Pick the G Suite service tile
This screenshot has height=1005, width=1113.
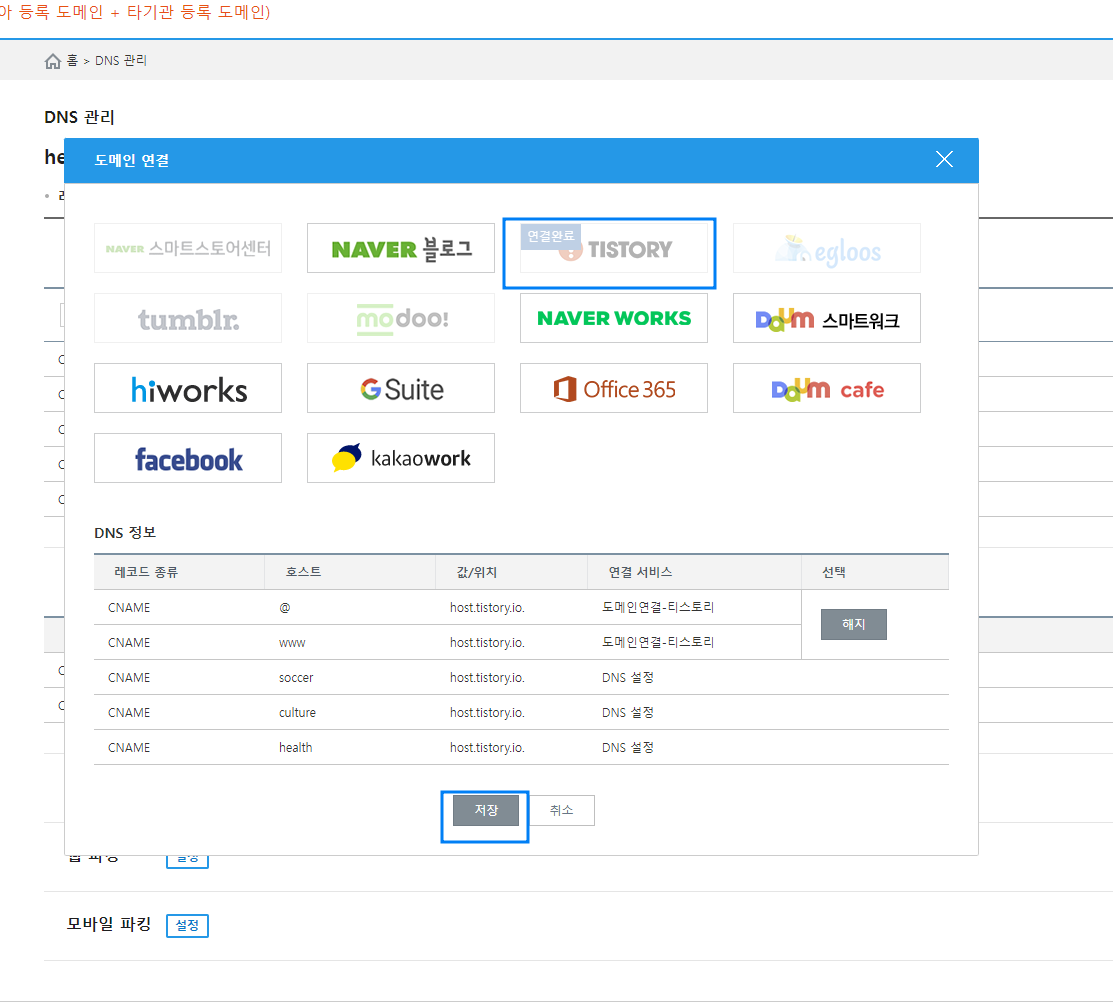click(x=400, y=388)
